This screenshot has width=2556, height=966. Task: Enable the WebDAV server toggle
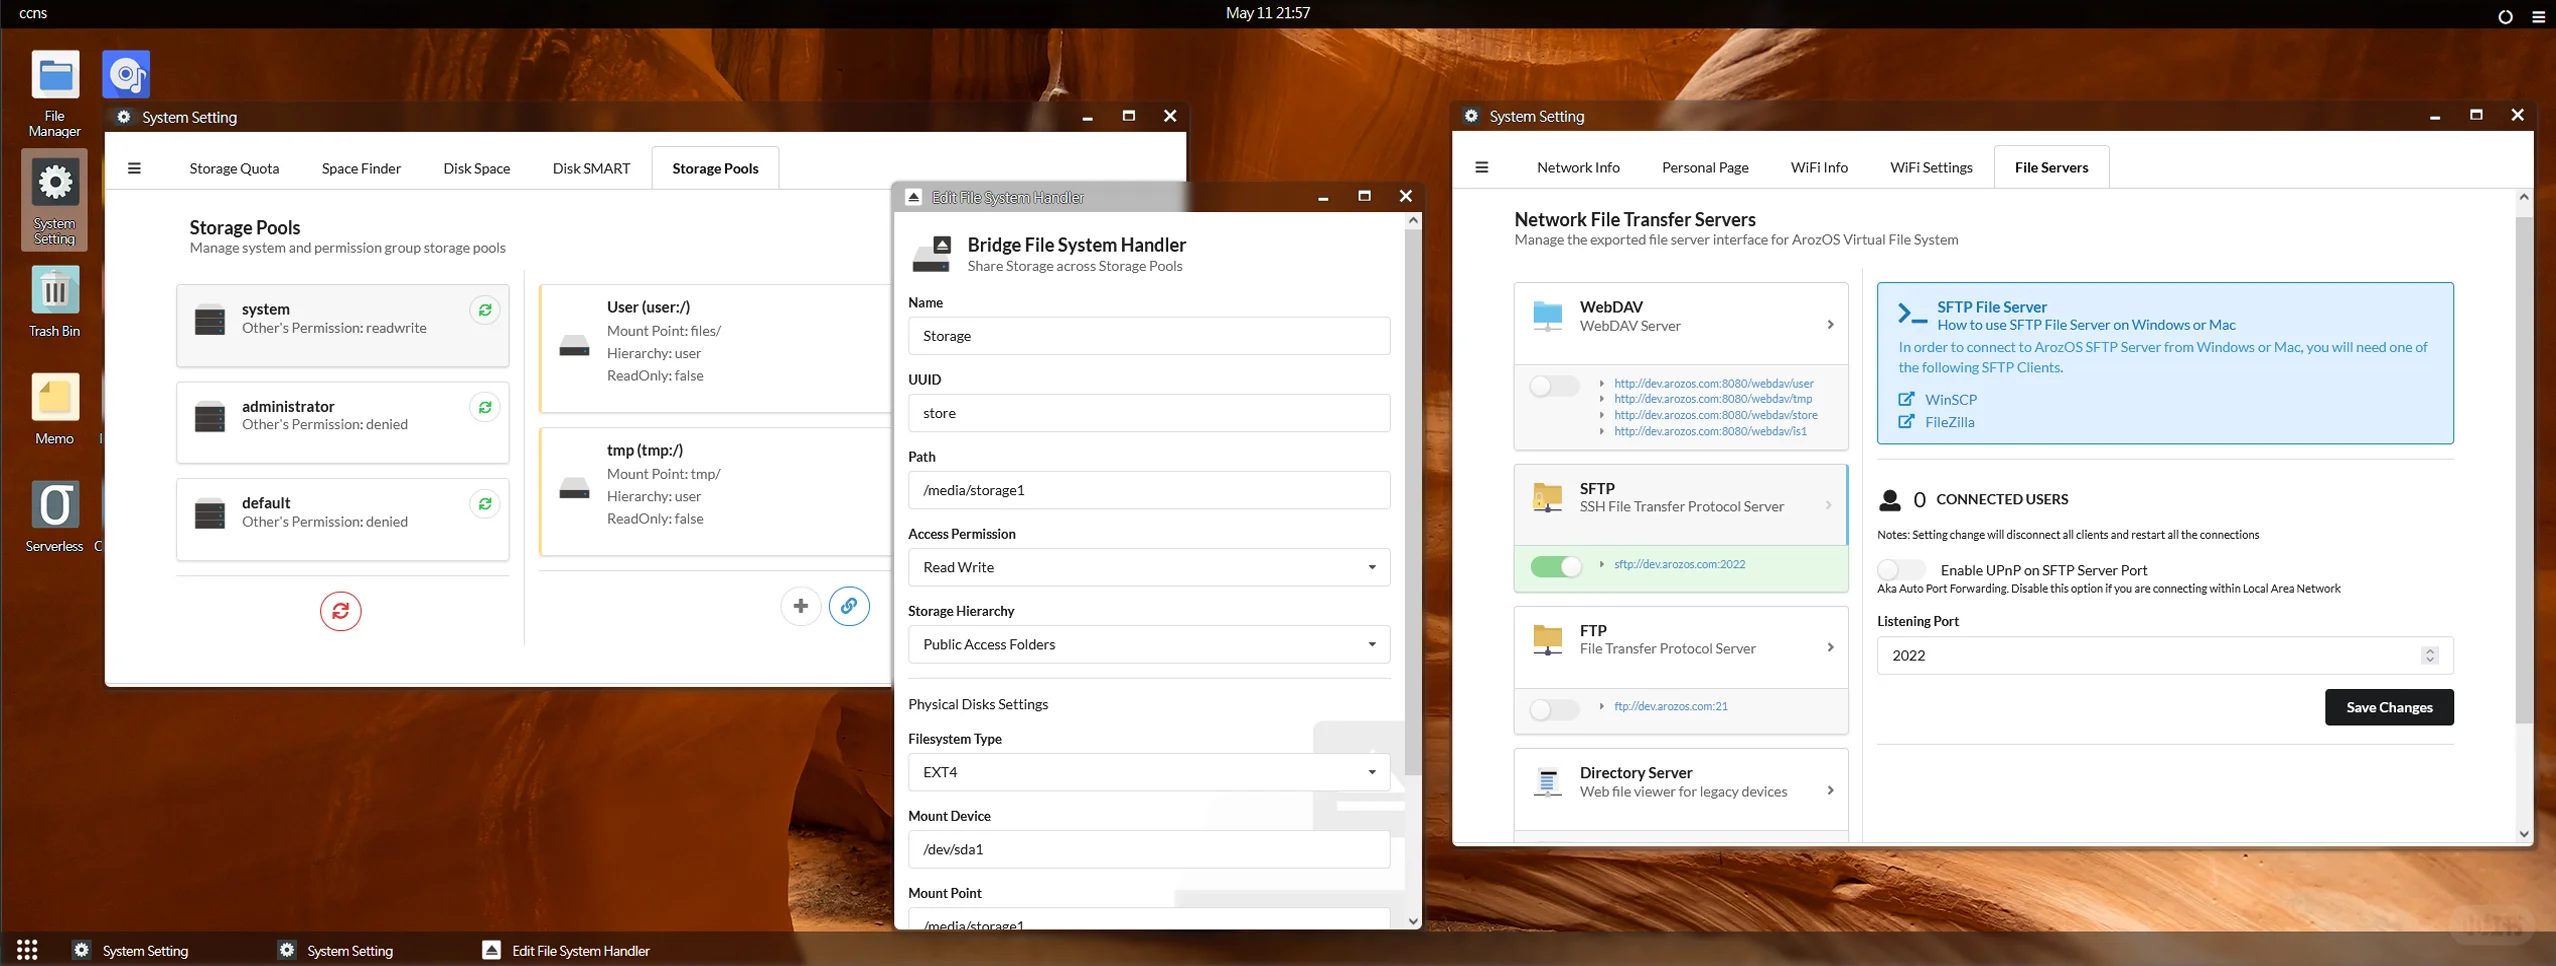(x=1554, y=385)
